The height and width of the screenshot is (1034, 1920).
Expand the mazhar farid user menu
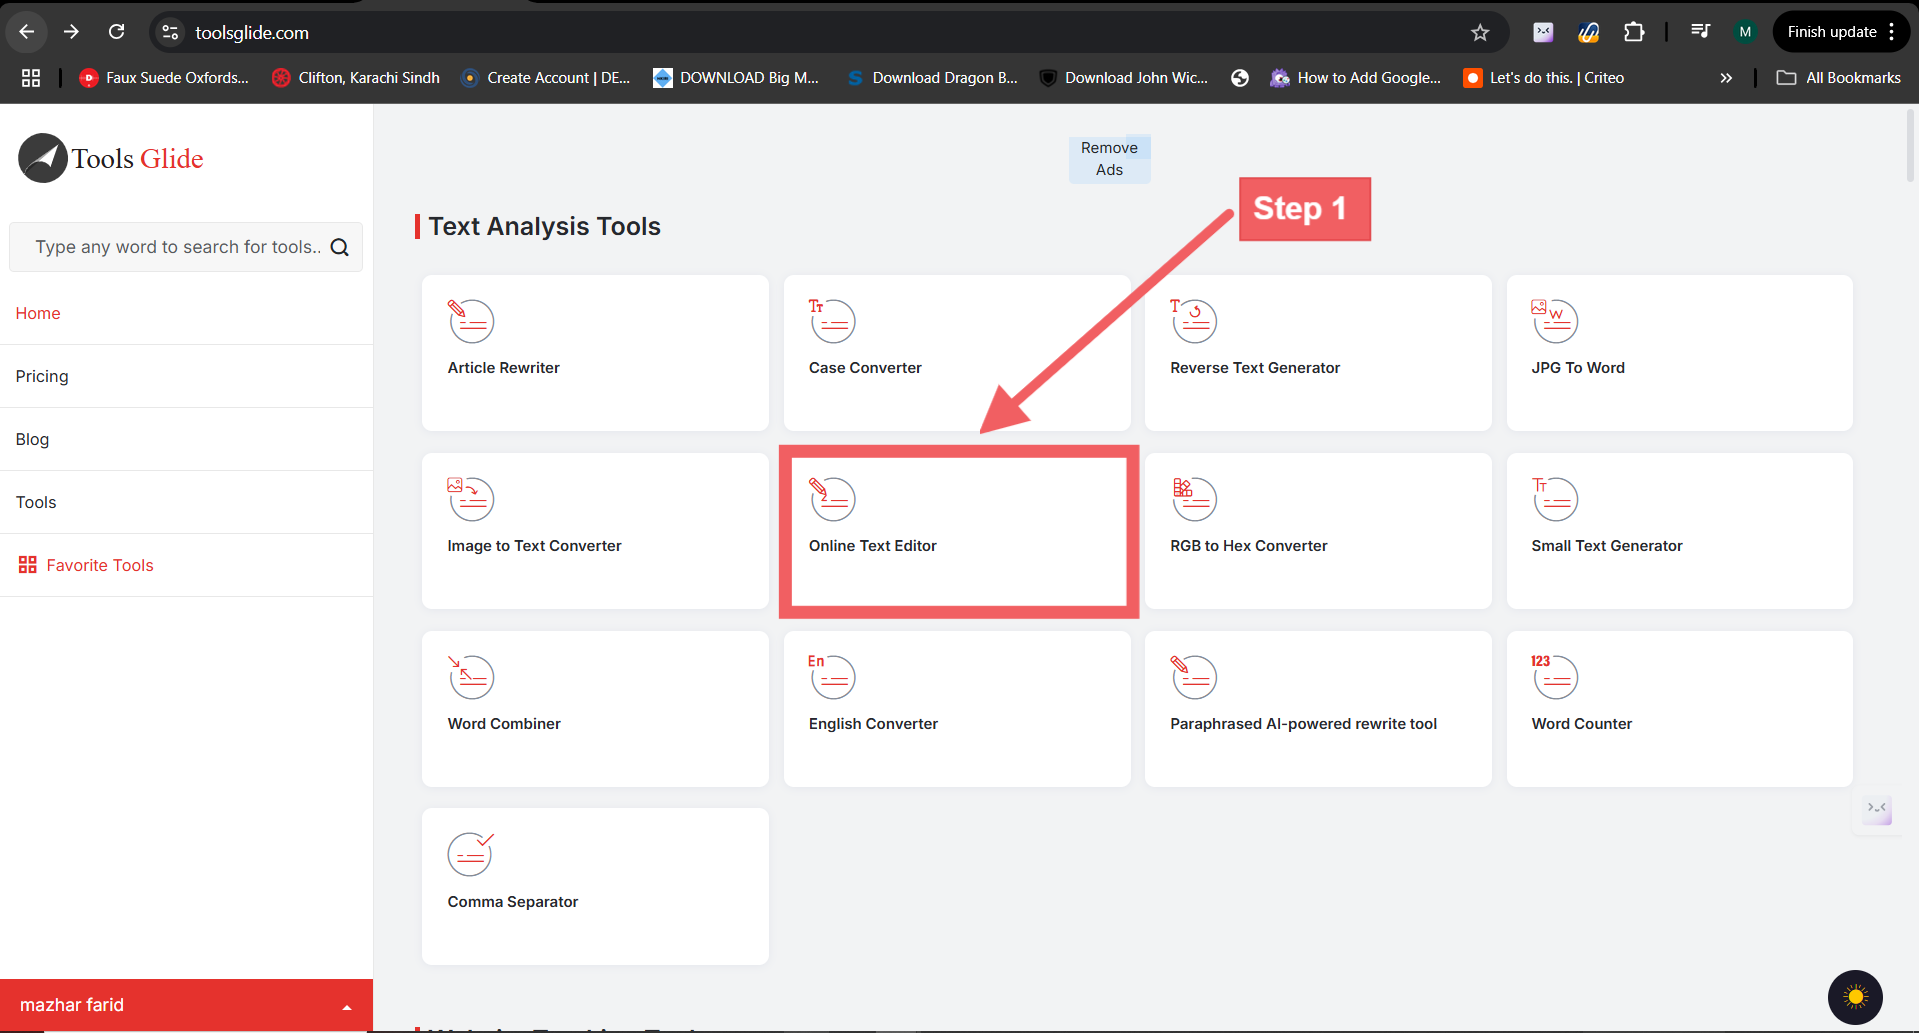click(x=346, y=1006)
